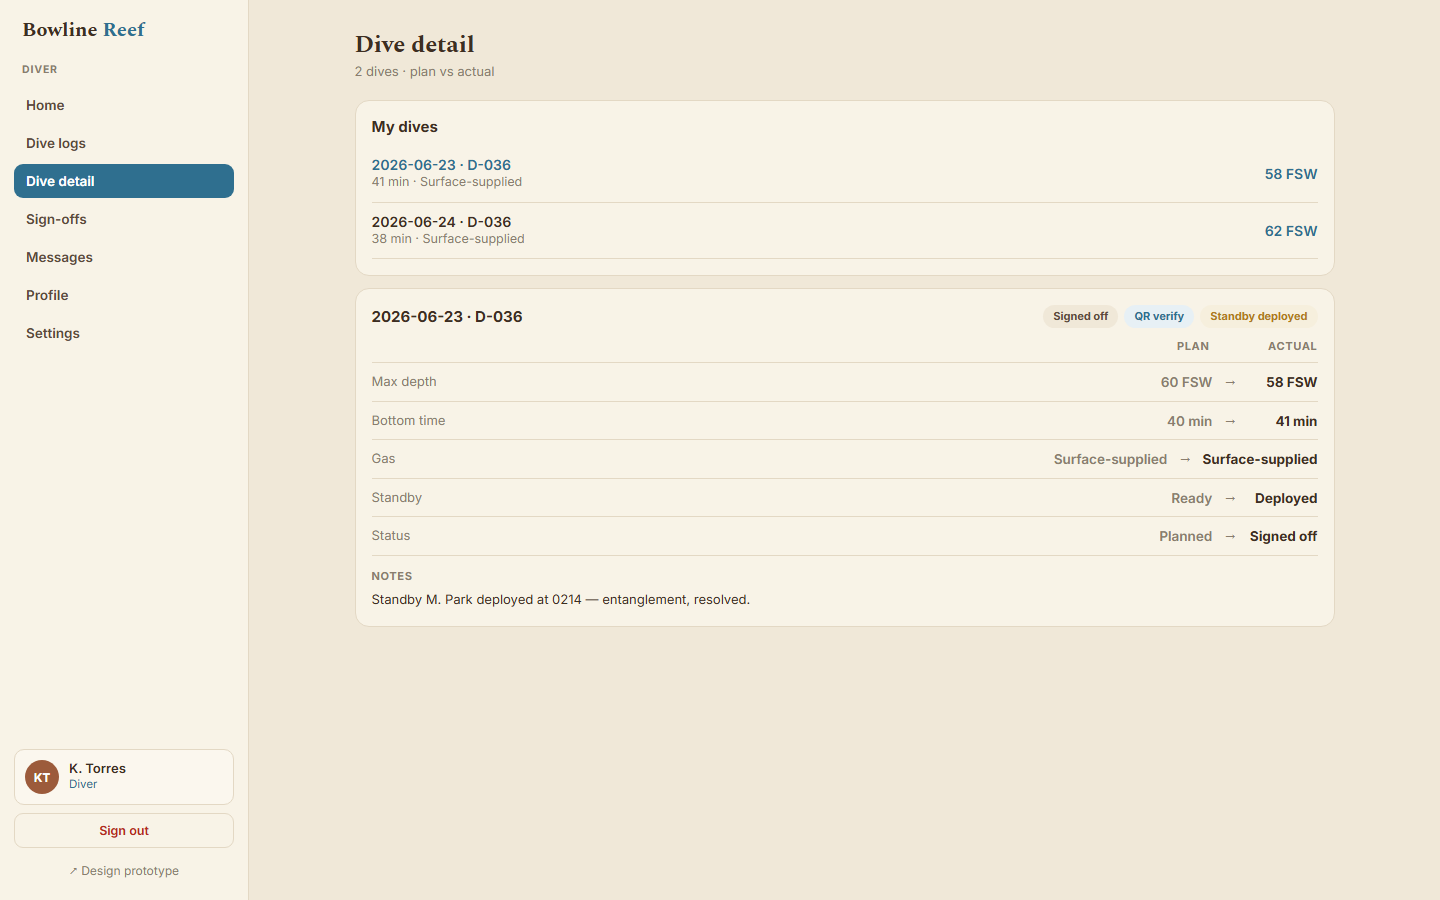Open Messages in the sidebar

tap(124, 257)
